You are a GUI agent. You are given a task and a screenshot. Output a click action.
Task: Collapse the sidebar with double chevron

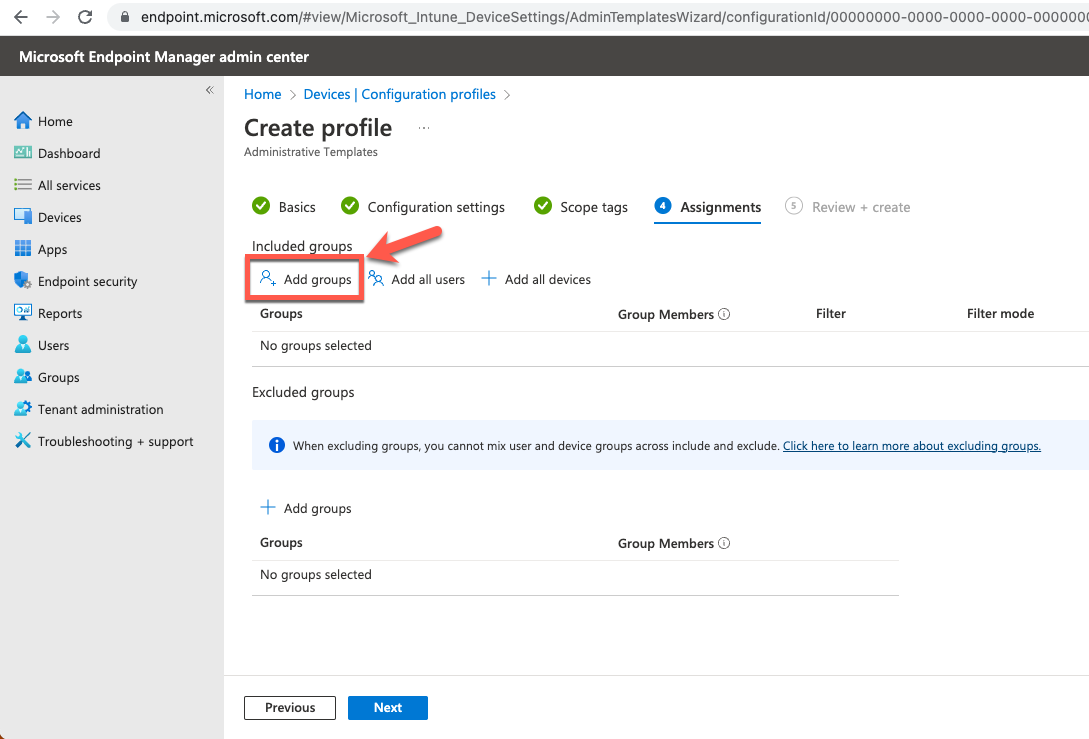[x=209, y=90]
